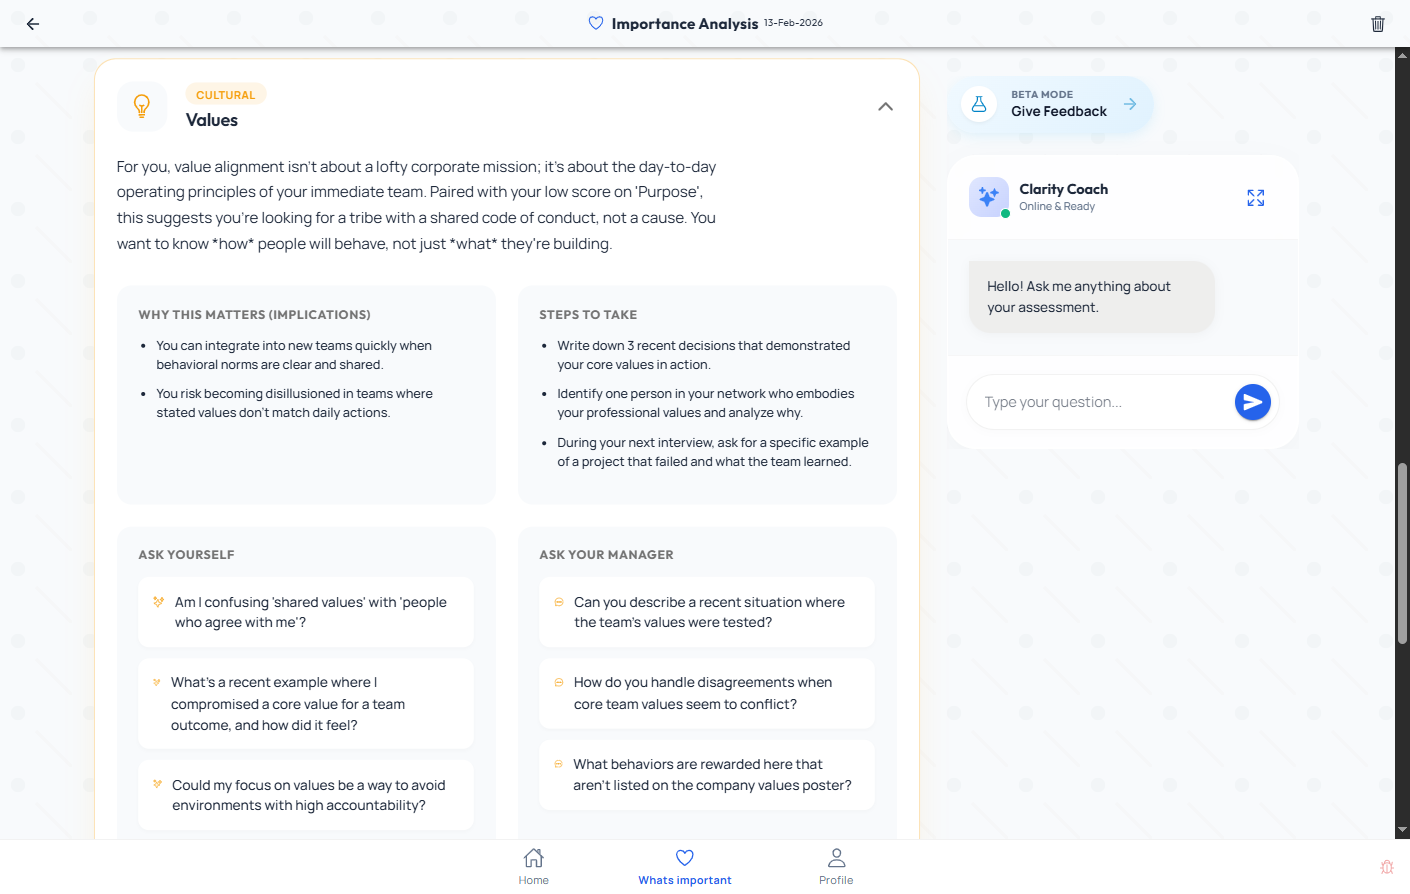Select the question about avoiding accountability

point(305,794)
